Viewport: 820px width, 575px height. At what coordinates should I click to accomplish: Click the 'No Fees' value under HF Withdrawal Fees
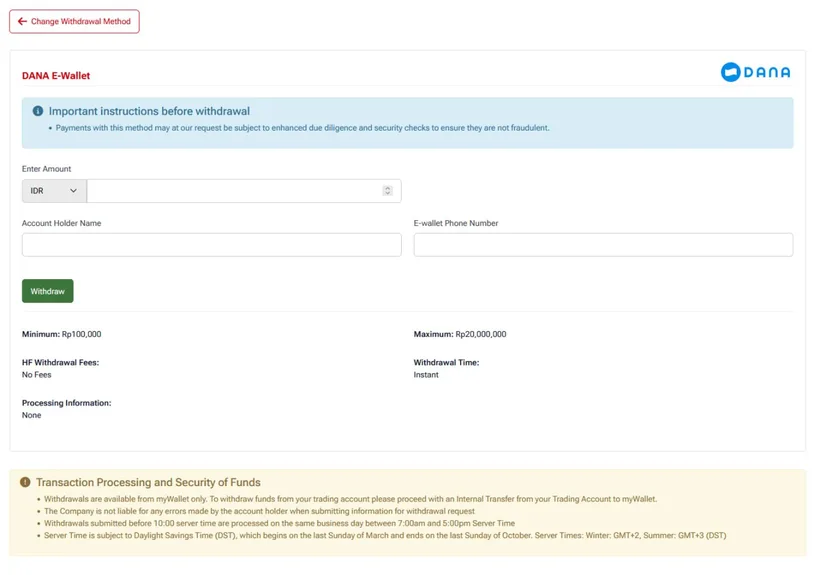coord(37,375)
